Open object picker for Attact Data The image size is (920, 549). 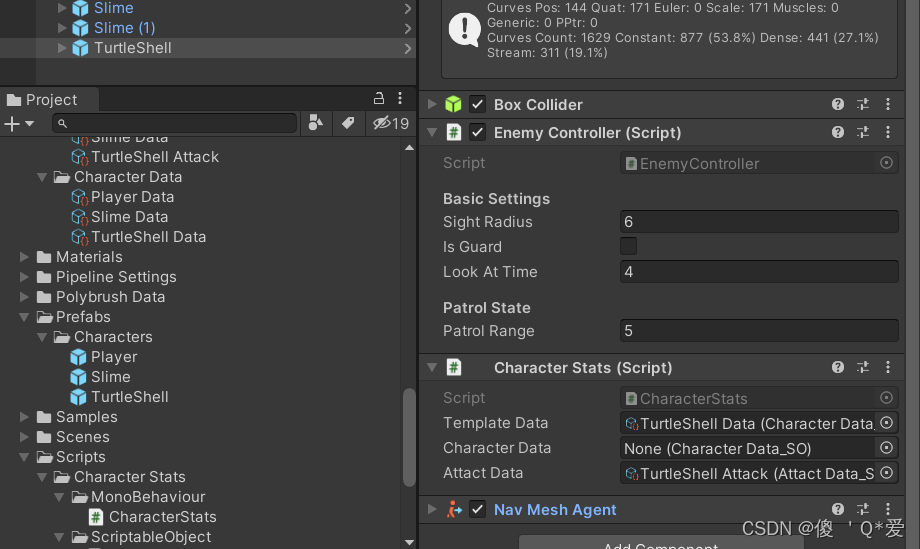pyautogui.click(x=886, y=473)
